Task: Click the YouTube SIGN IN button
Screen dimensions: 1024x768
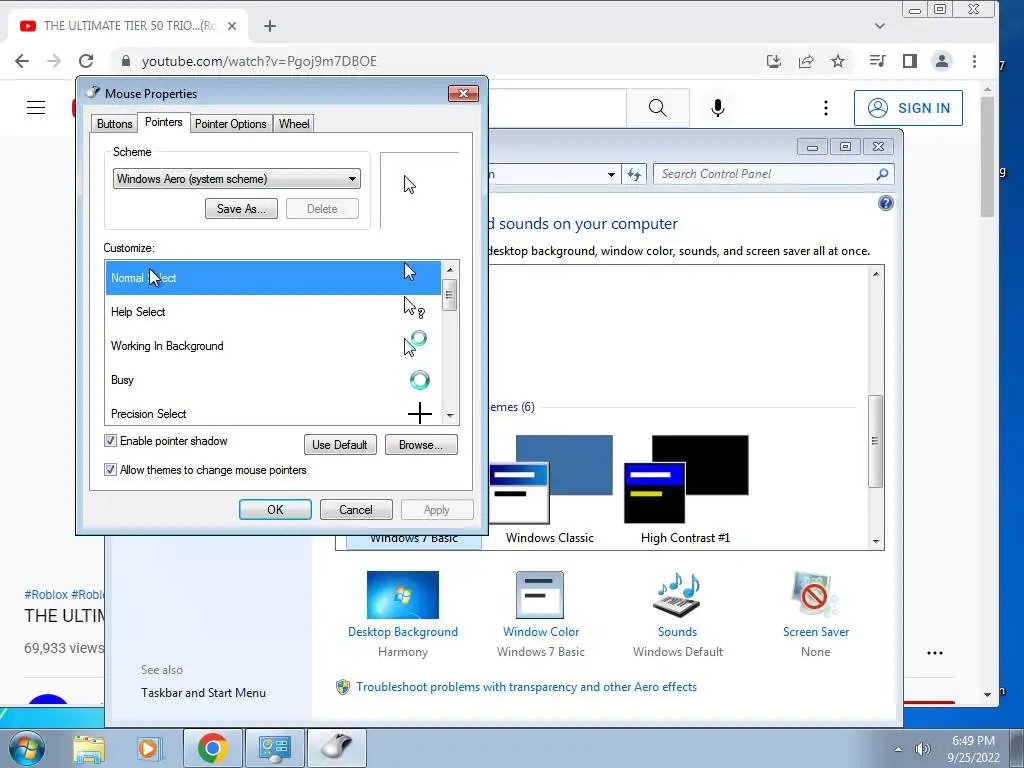Action: (908, 108)
